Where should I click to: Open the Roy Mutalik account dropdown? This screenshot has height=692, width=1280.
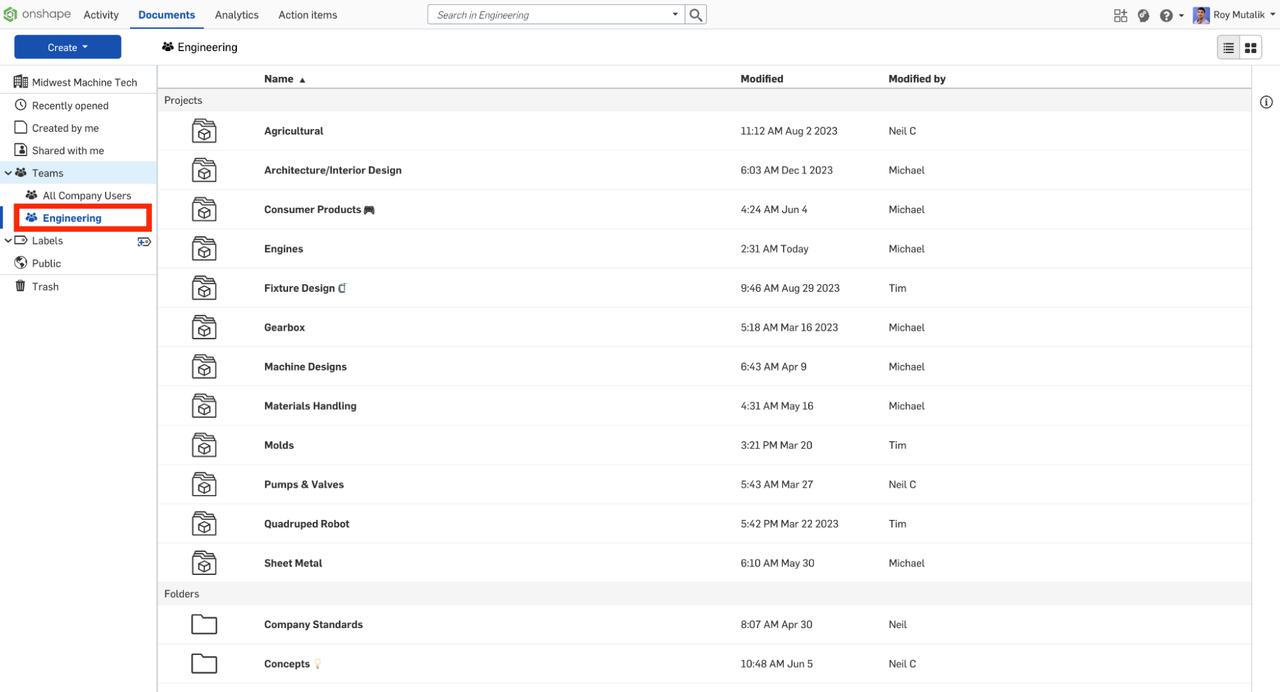pos(1234,14)
